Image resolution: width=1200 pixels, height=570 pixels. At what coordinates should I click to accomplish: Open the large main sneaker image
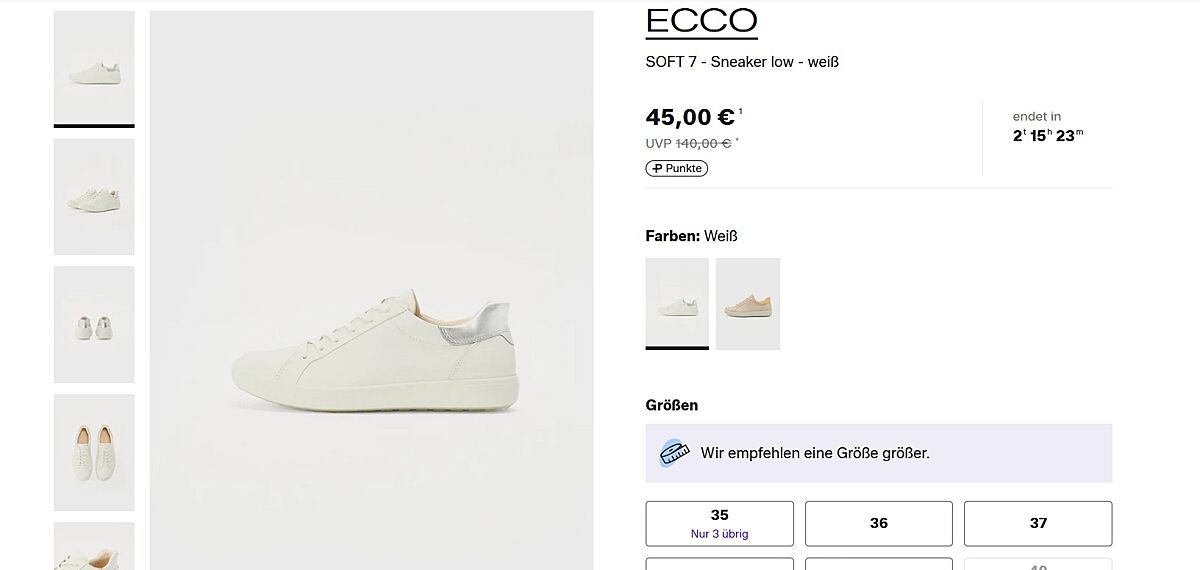pos(371,290)
